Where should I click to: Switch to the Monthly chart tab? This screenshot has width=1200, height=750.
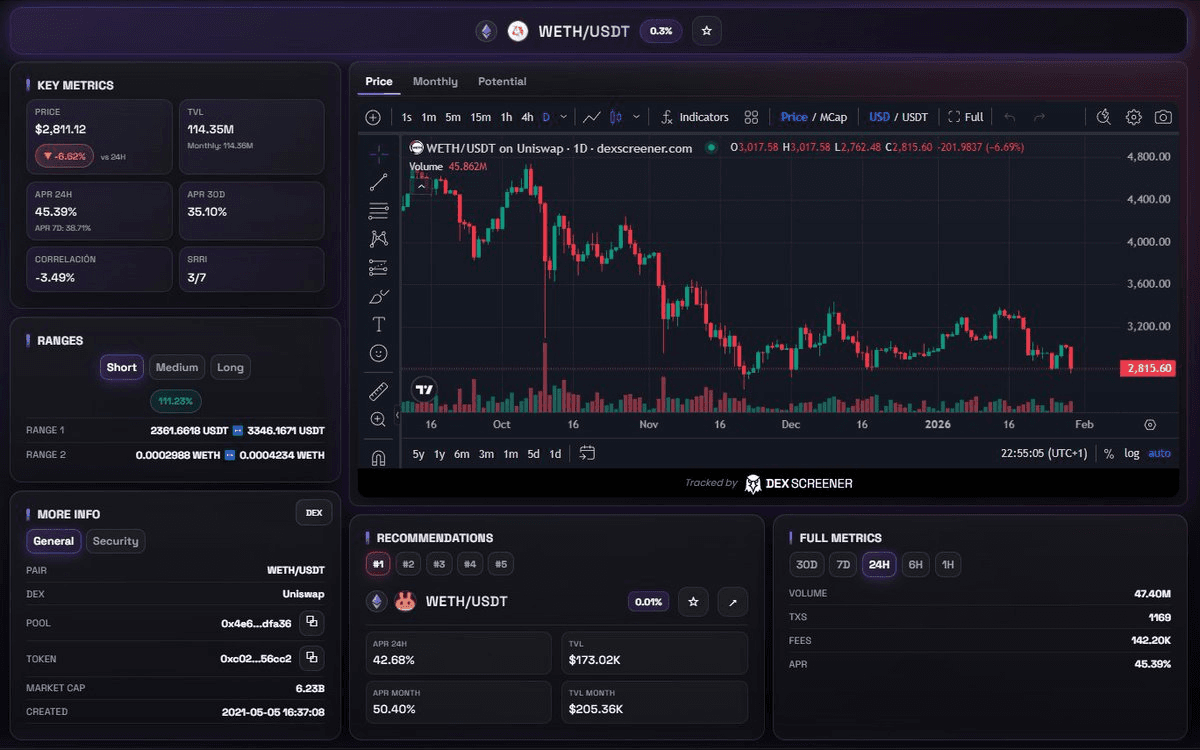pos(435,82)
